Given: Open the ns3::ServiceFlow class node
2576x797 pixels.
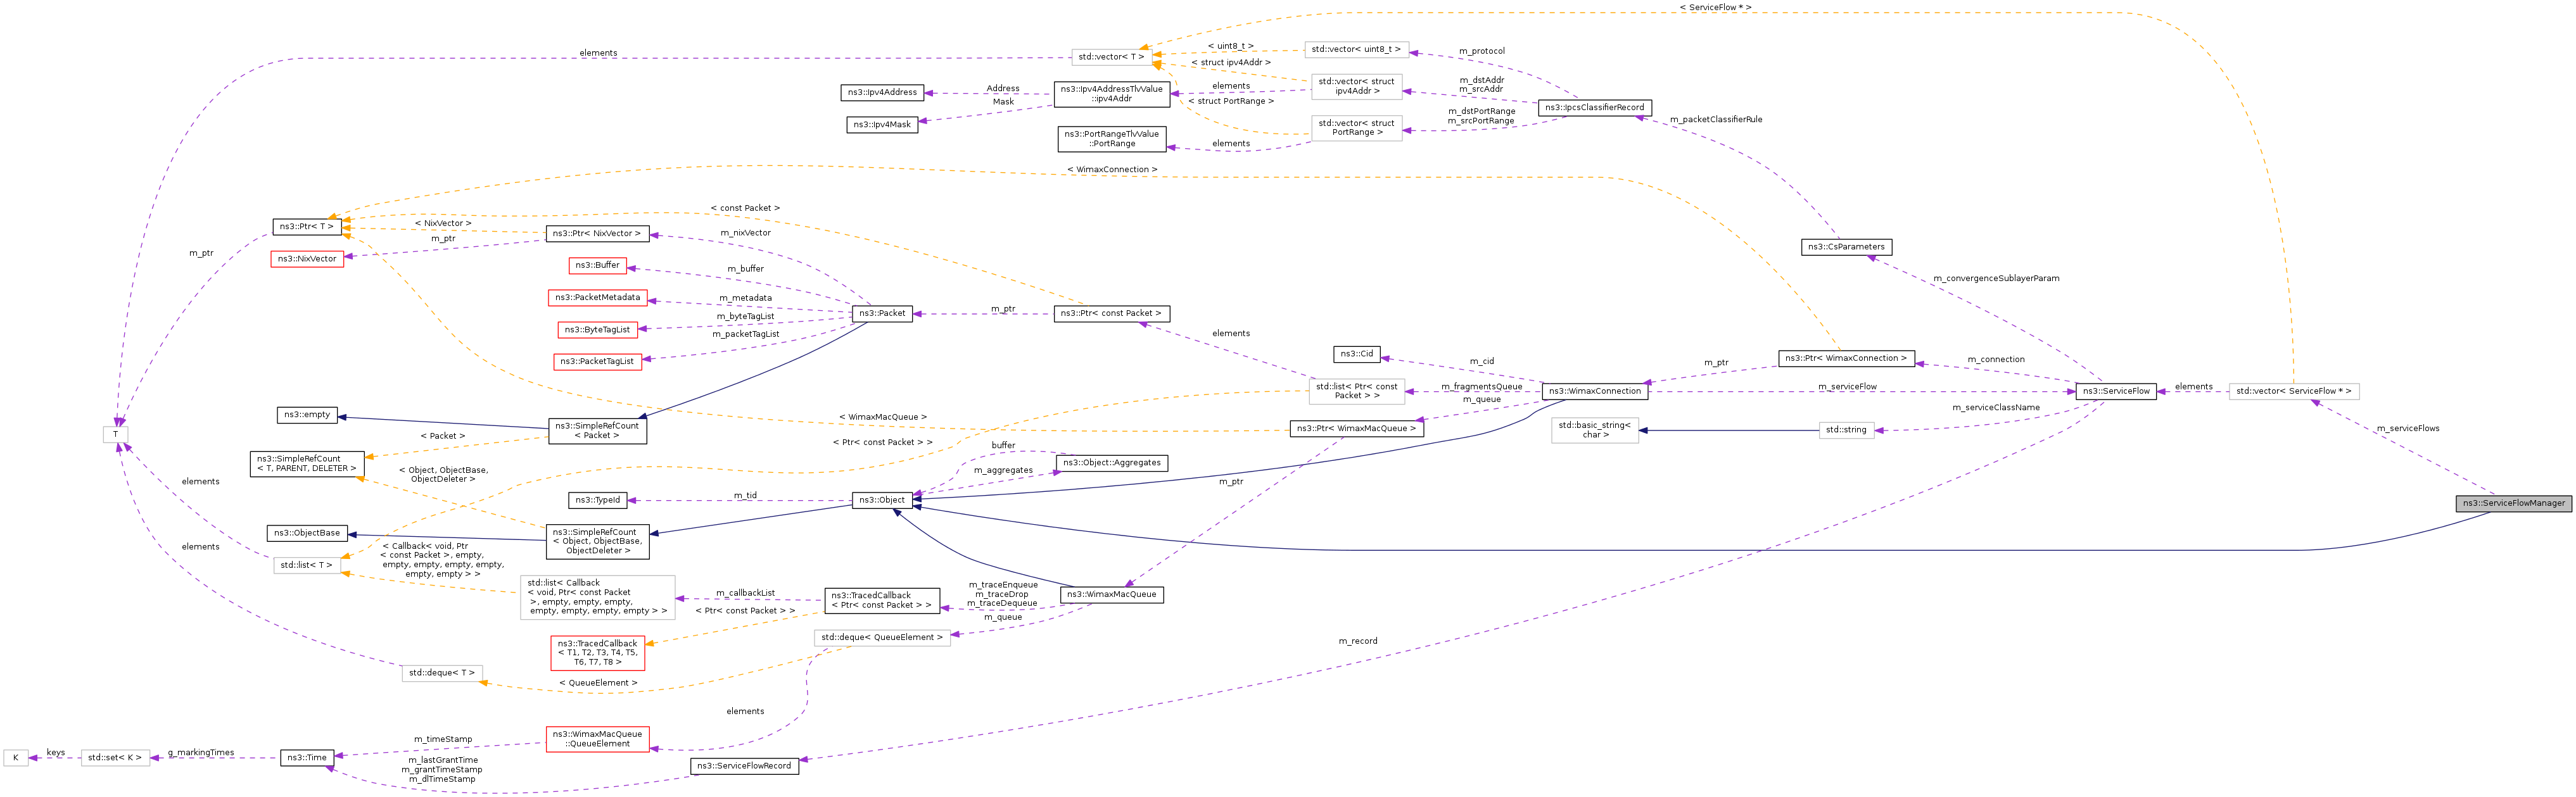Looking at the screenshot, I should click(2116, 391).
